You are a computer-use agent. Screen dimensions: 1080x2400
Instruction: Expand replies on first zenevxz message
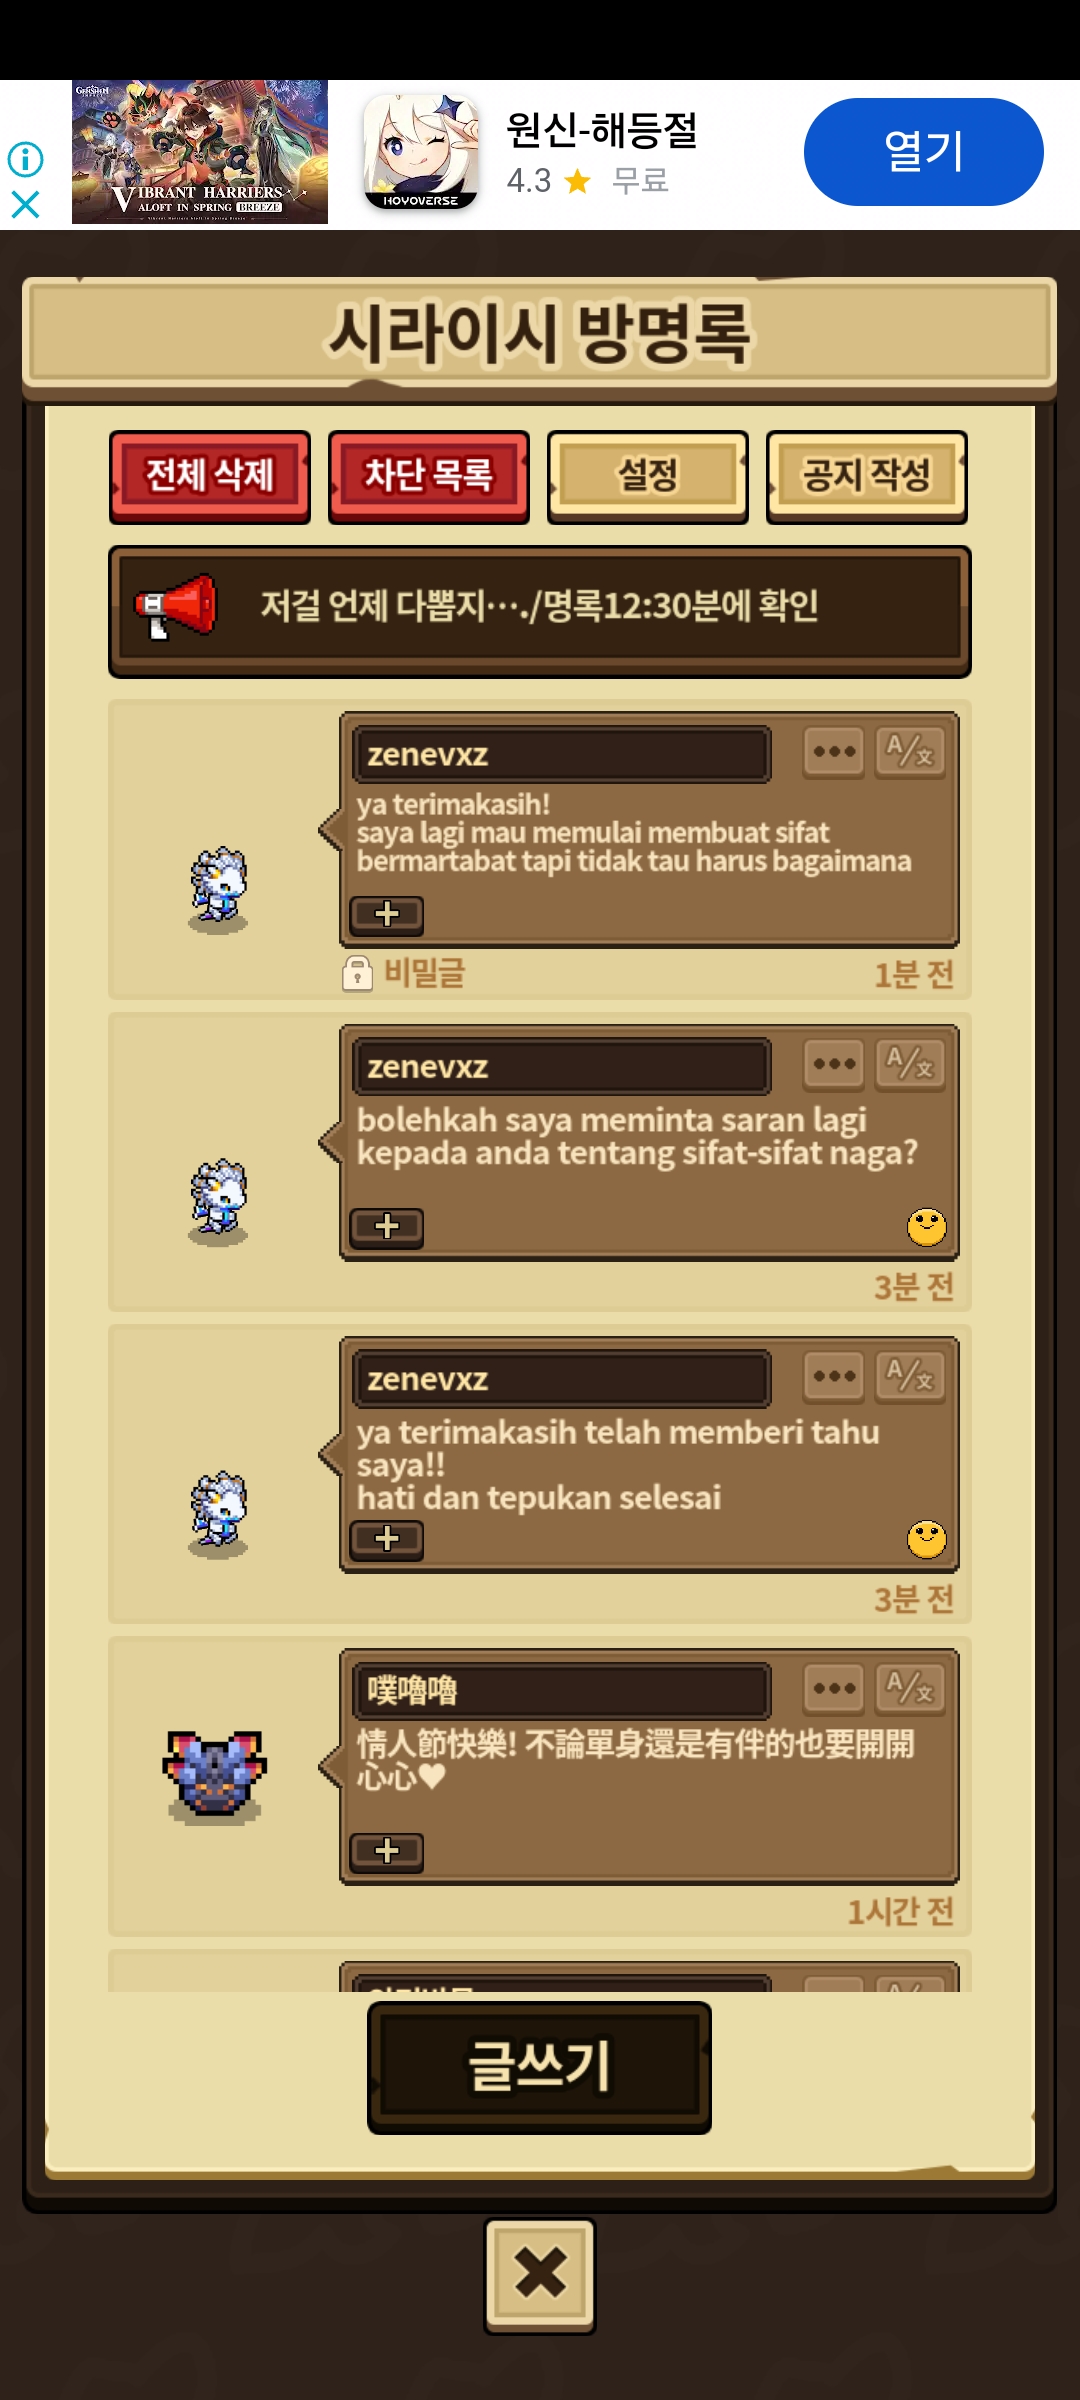(387, 915)
